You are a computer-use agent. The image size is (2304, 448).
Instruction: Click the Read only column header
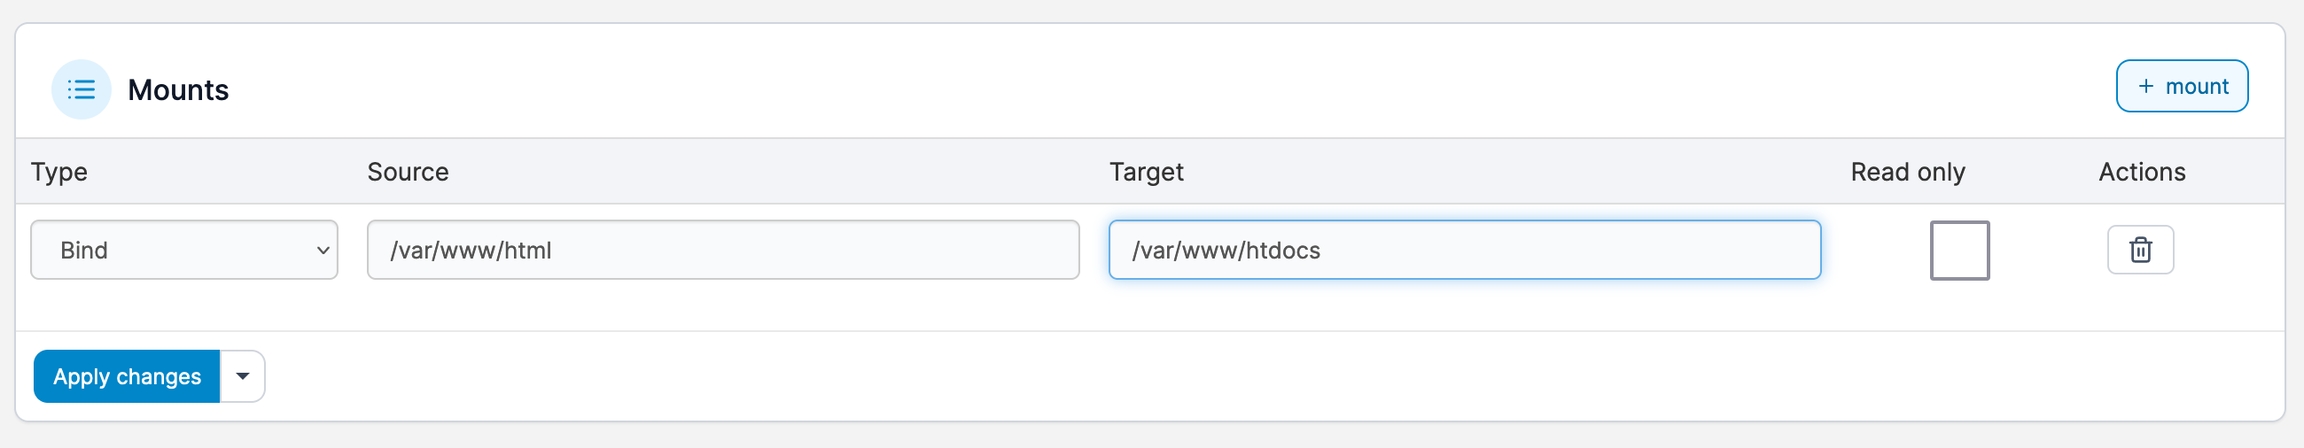pos(1907,172)
